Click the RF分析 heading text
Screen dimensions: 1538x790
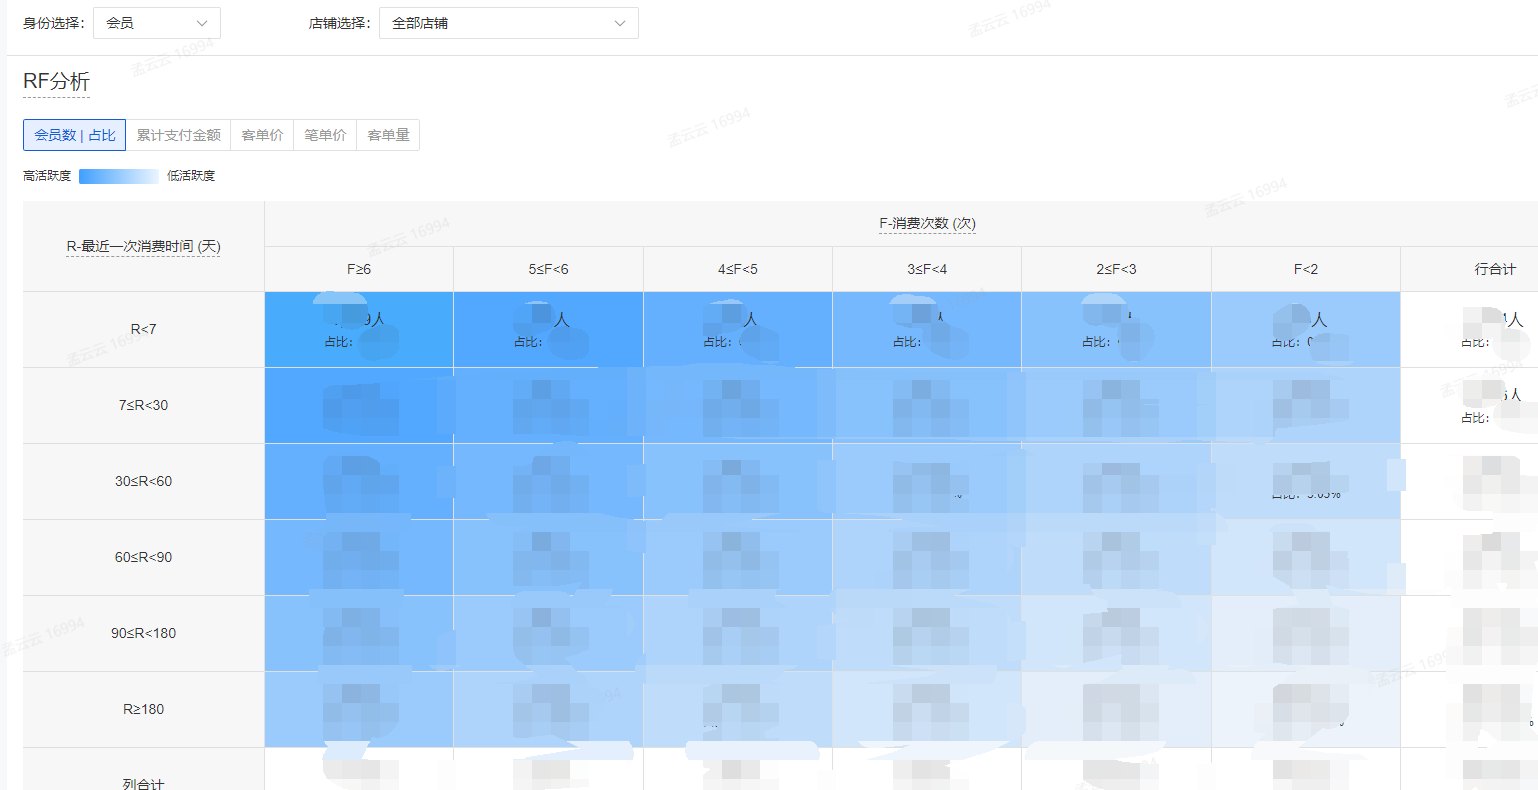pos(56,82)
